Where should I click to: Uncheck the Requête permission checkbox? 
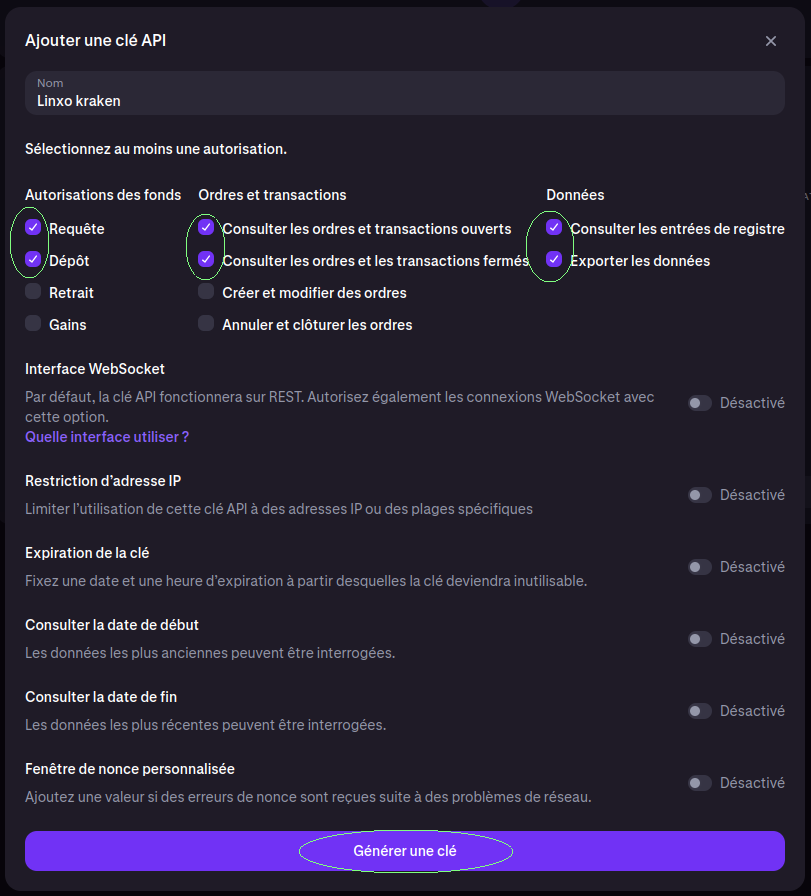33,227
